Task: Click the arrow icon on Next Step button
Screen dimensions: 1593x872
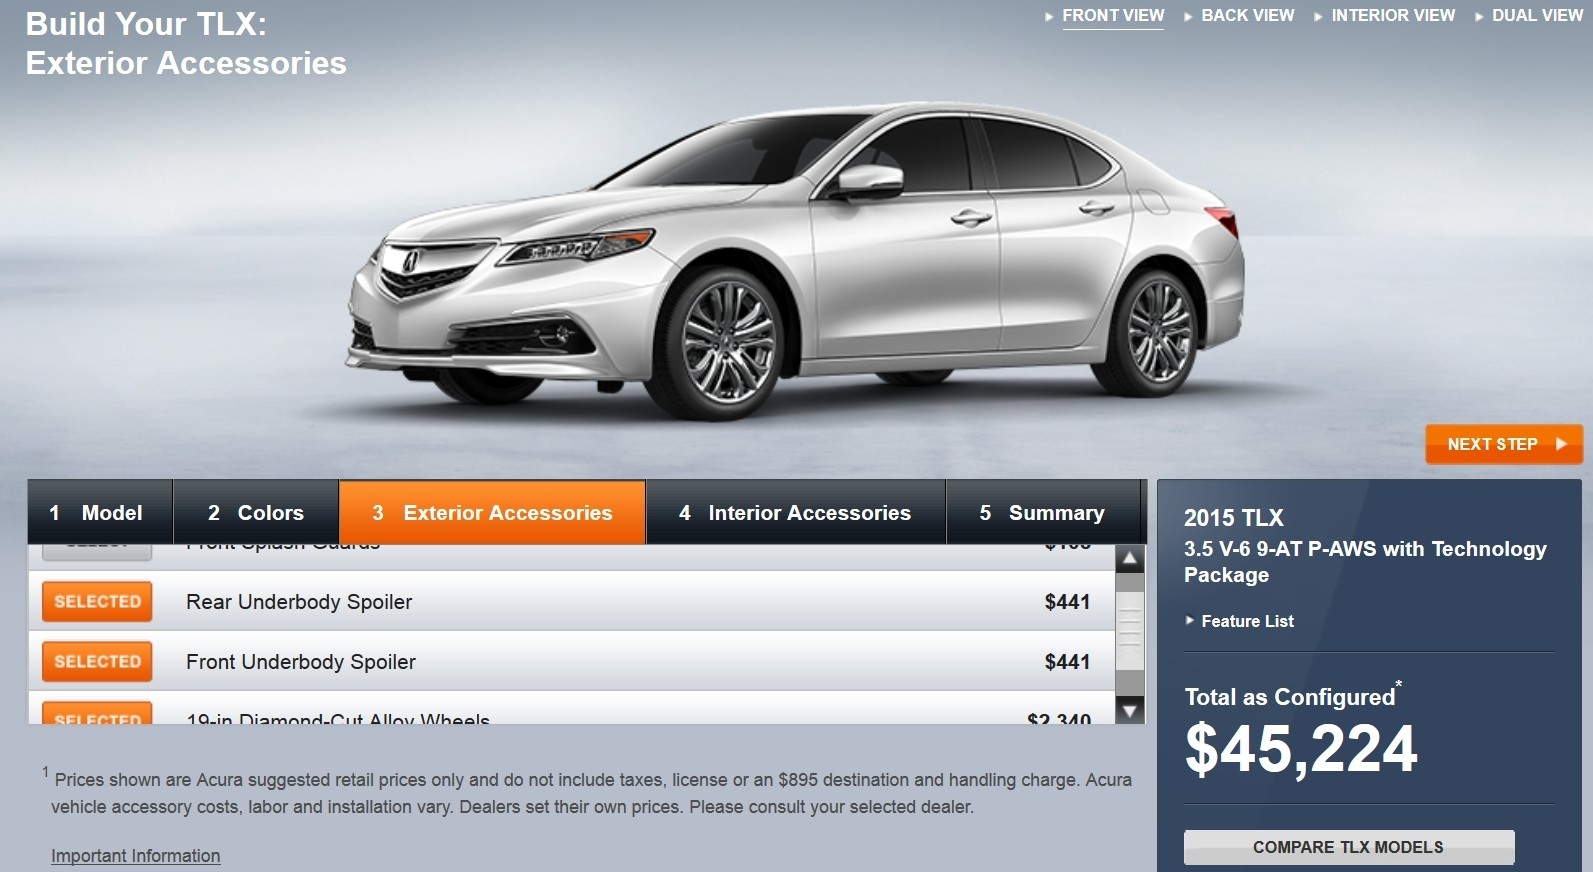Action: pyautogui.click(x=1561, y=444)
